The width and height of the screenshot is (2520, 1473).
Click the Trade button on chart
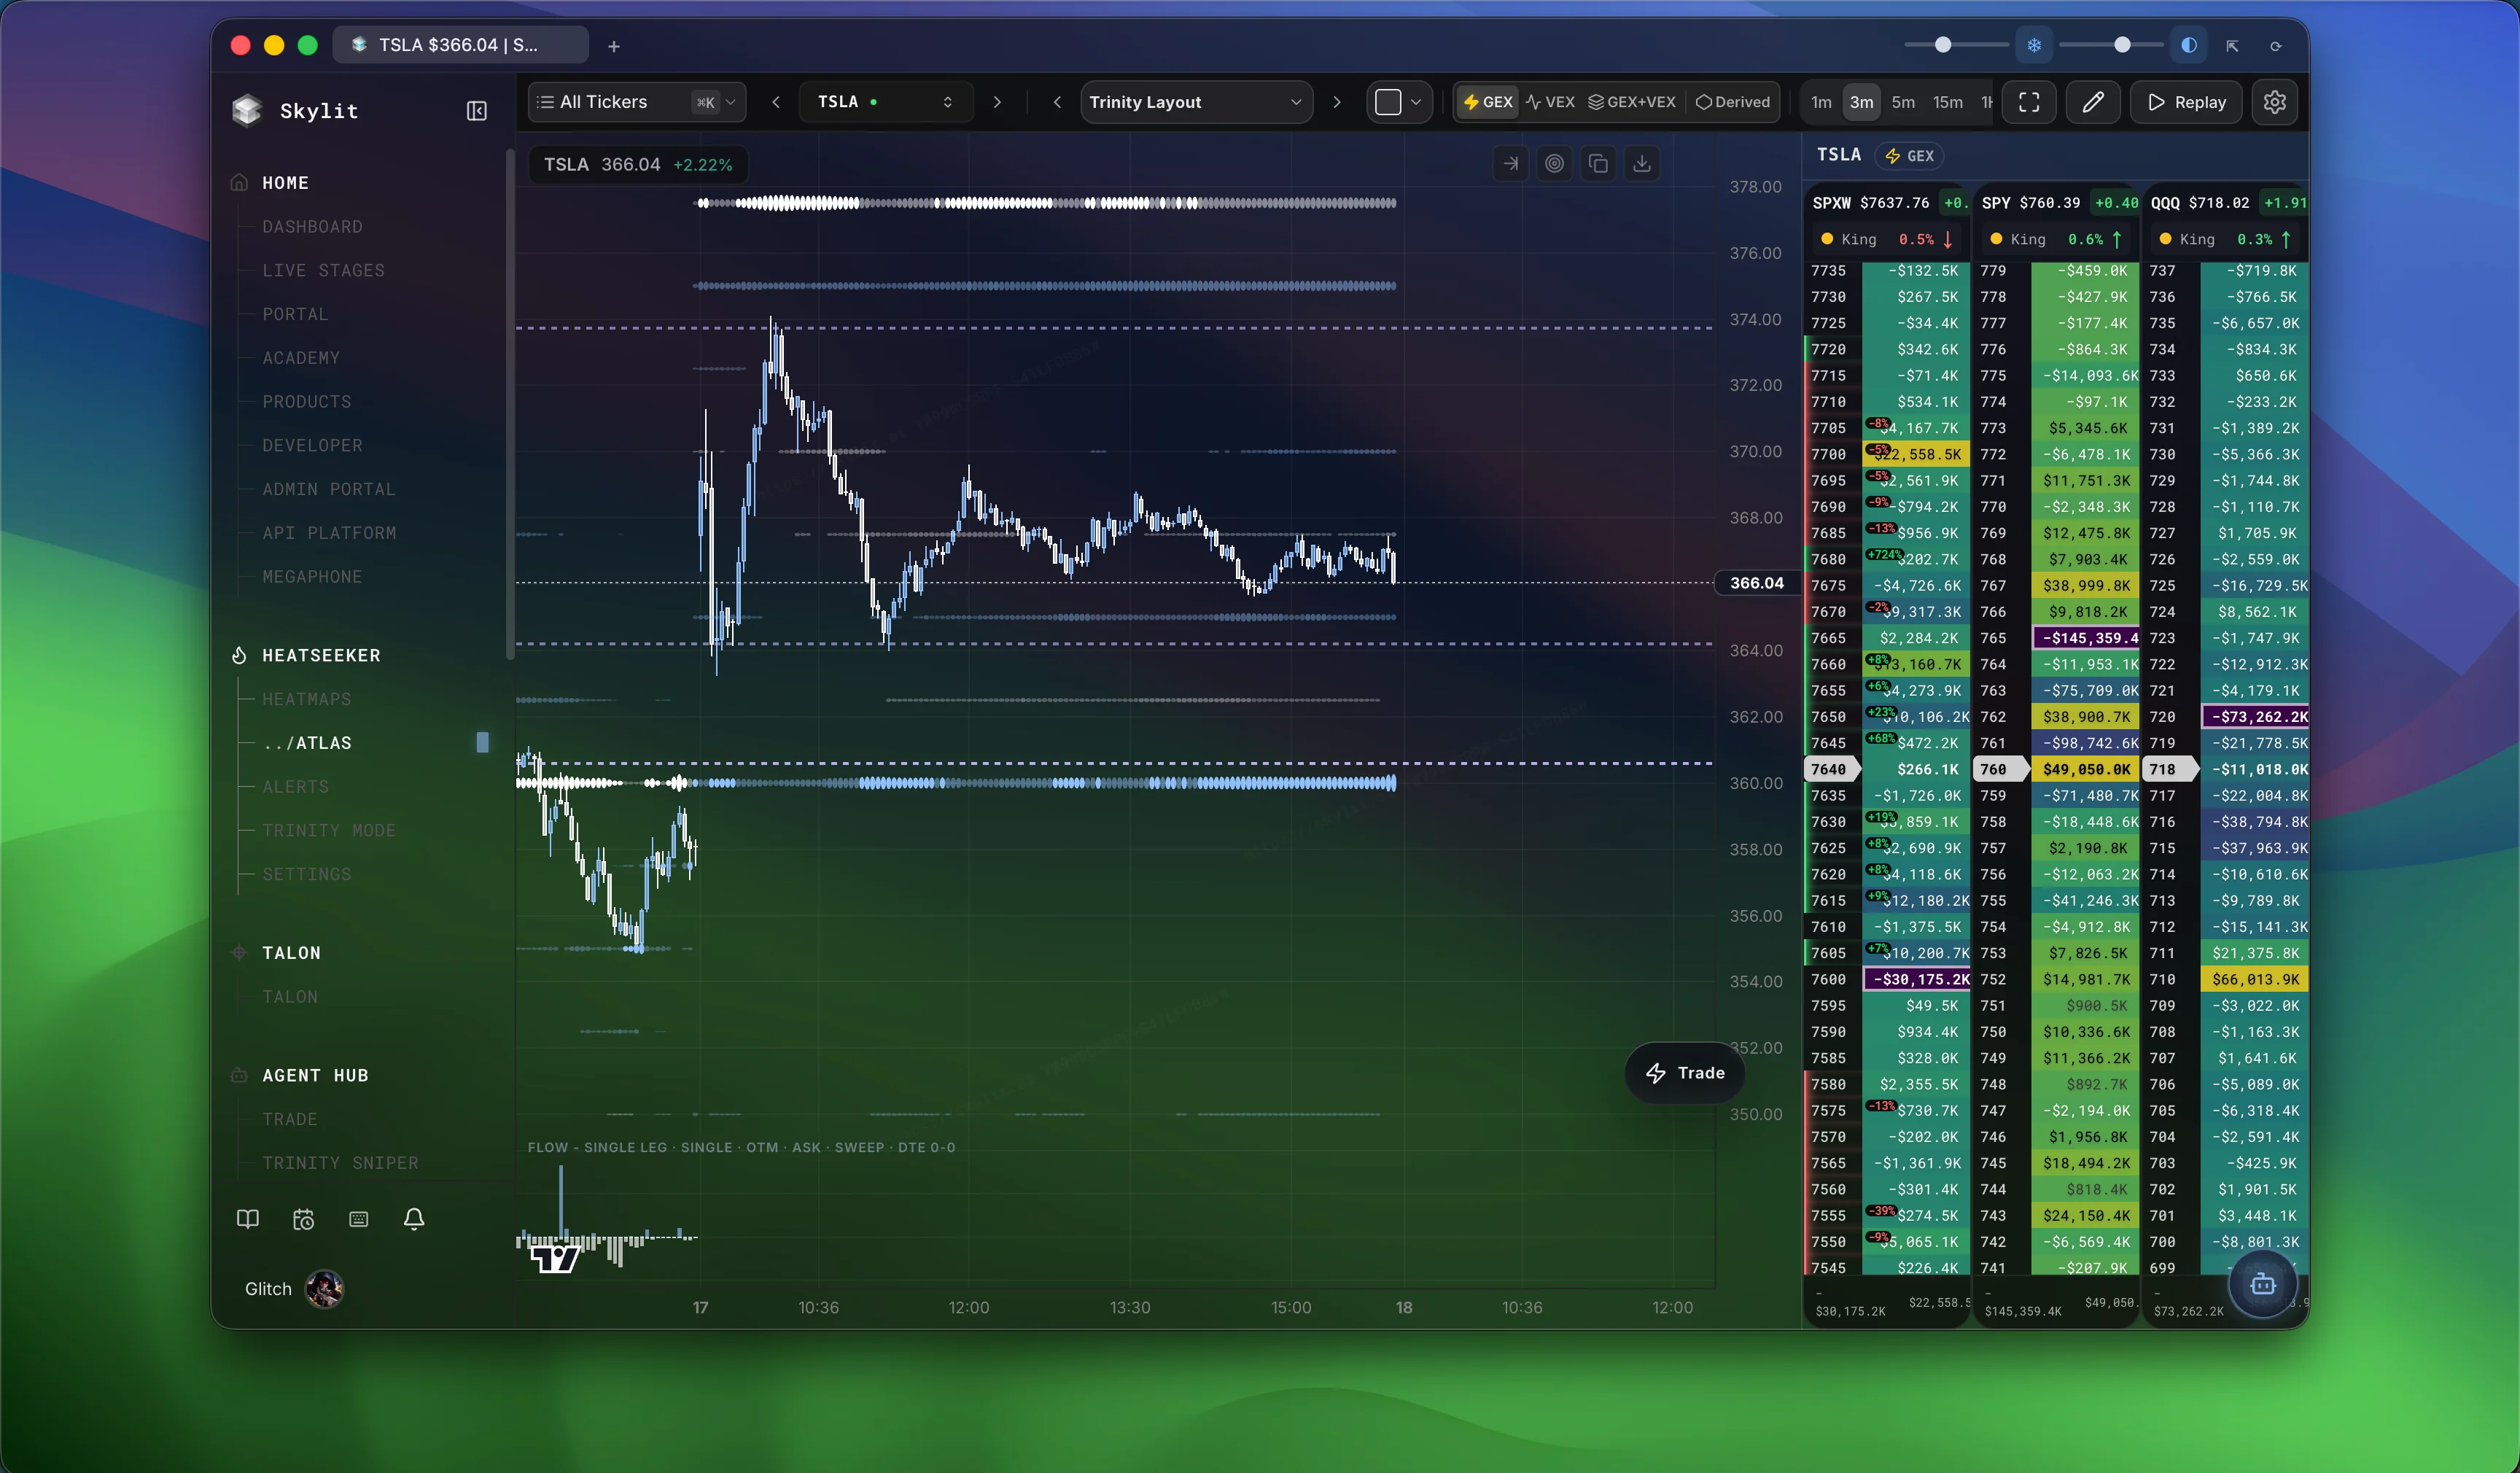pos(1685,1072)
